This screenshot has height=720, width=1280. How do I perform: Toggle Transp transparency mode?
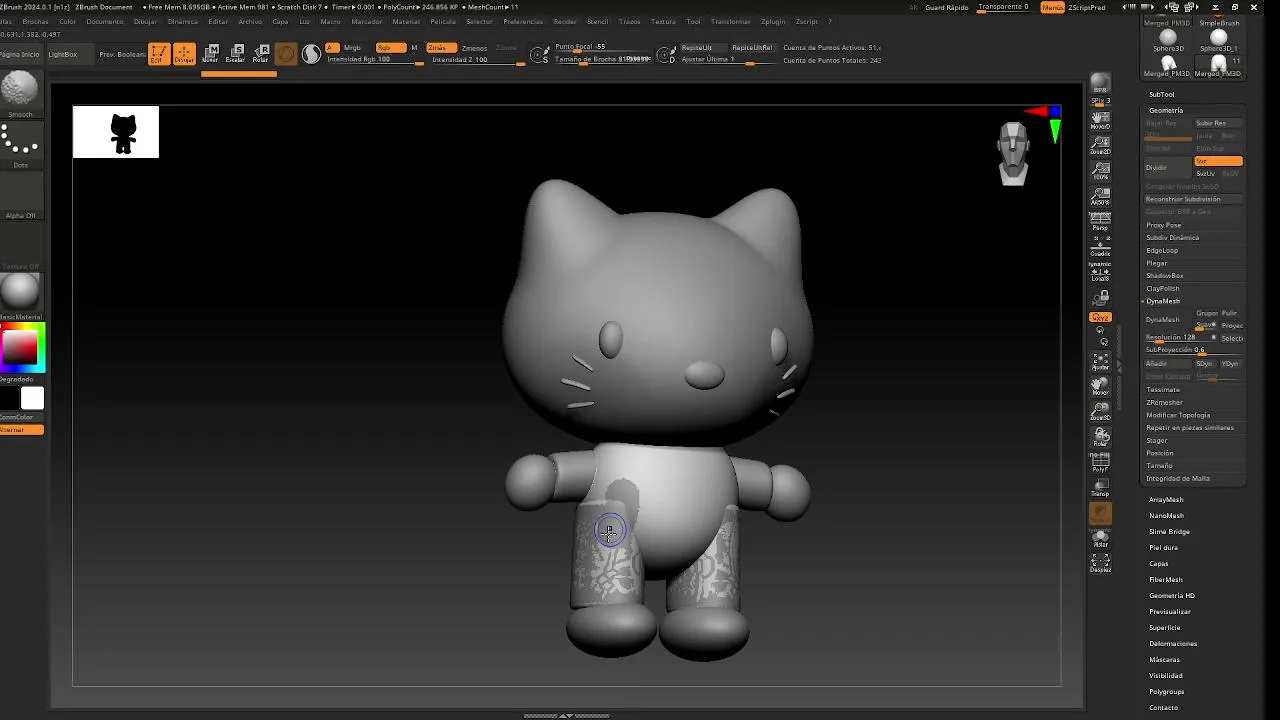tap(1100, 487)
